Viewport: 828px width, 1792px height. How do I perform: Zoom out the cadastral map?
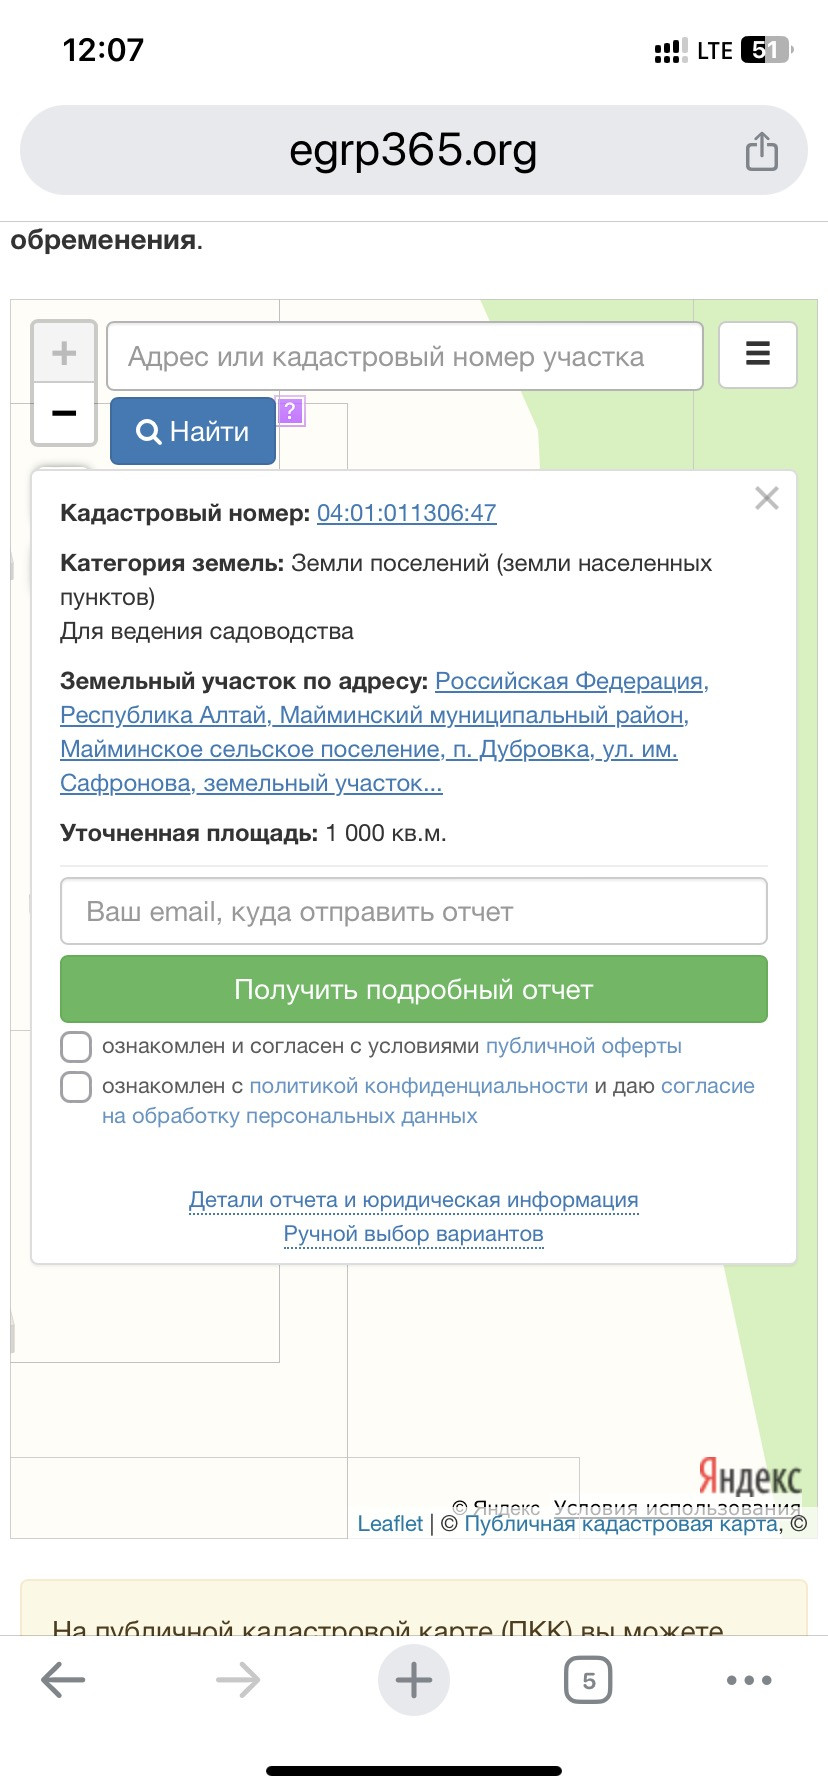click(64, 413)
